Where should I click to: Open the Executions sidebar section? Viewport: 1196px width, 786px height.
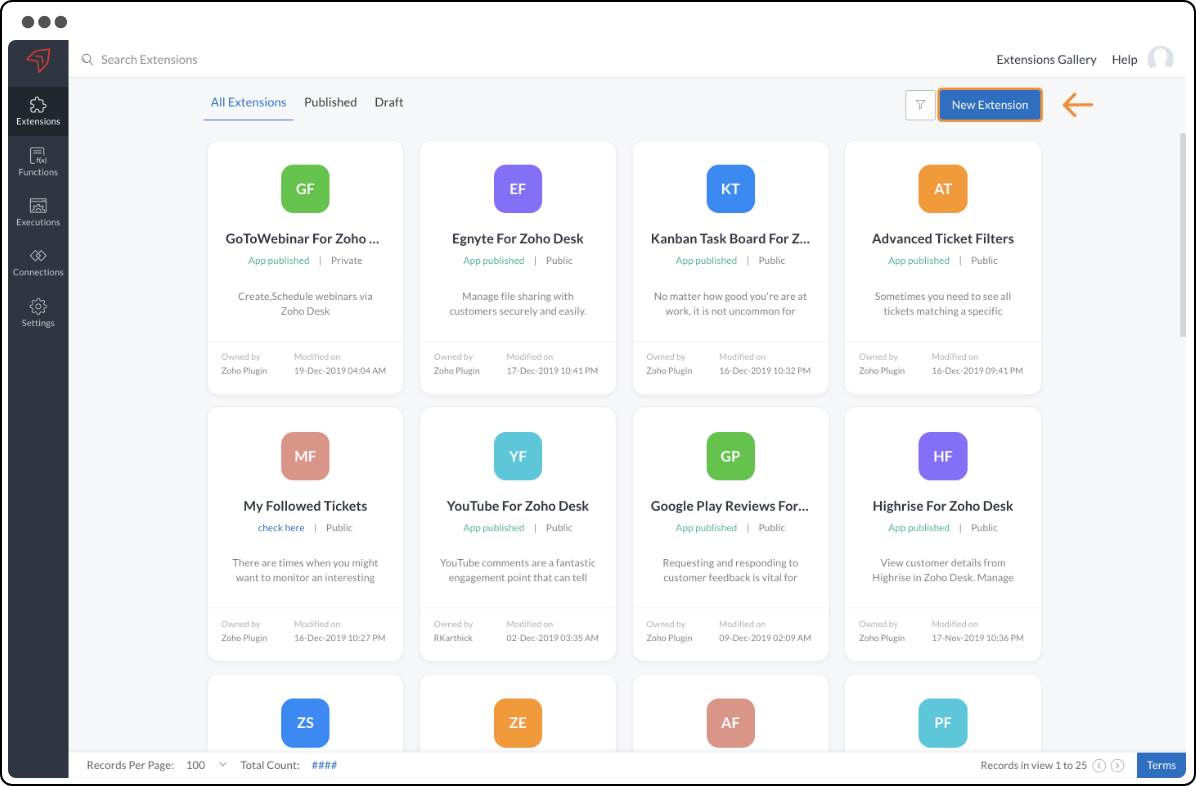38,212
